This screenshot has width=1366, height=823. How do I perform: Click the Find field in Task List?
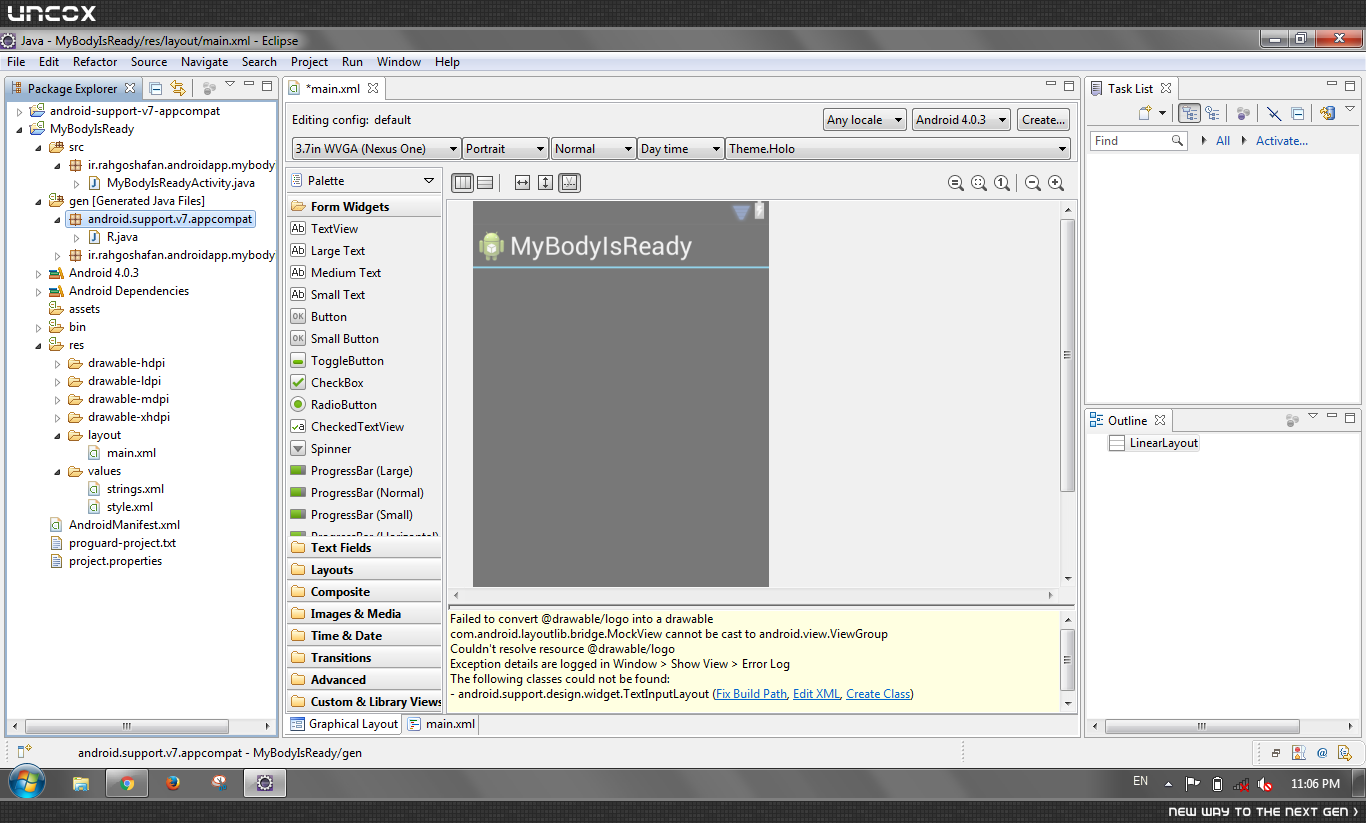(1138, 141)
